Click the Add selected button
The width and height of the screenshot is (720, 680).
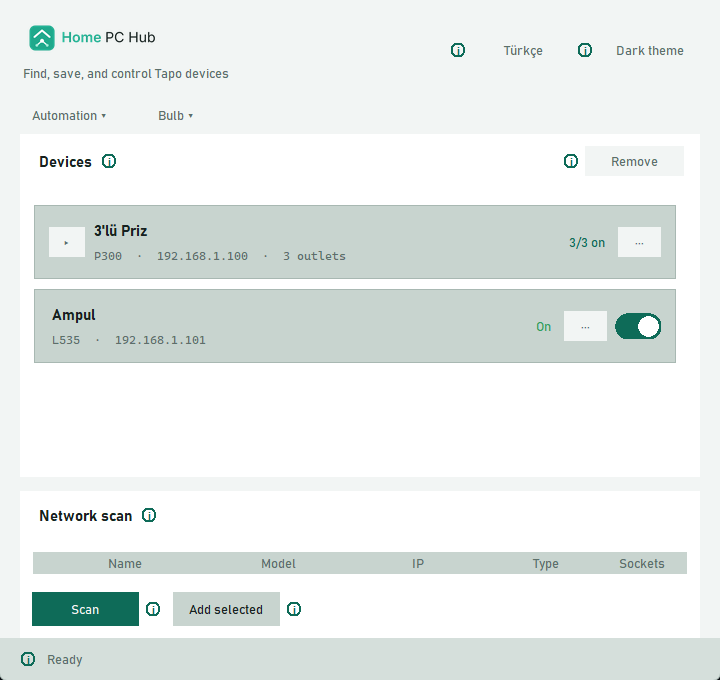pos(226,609)
